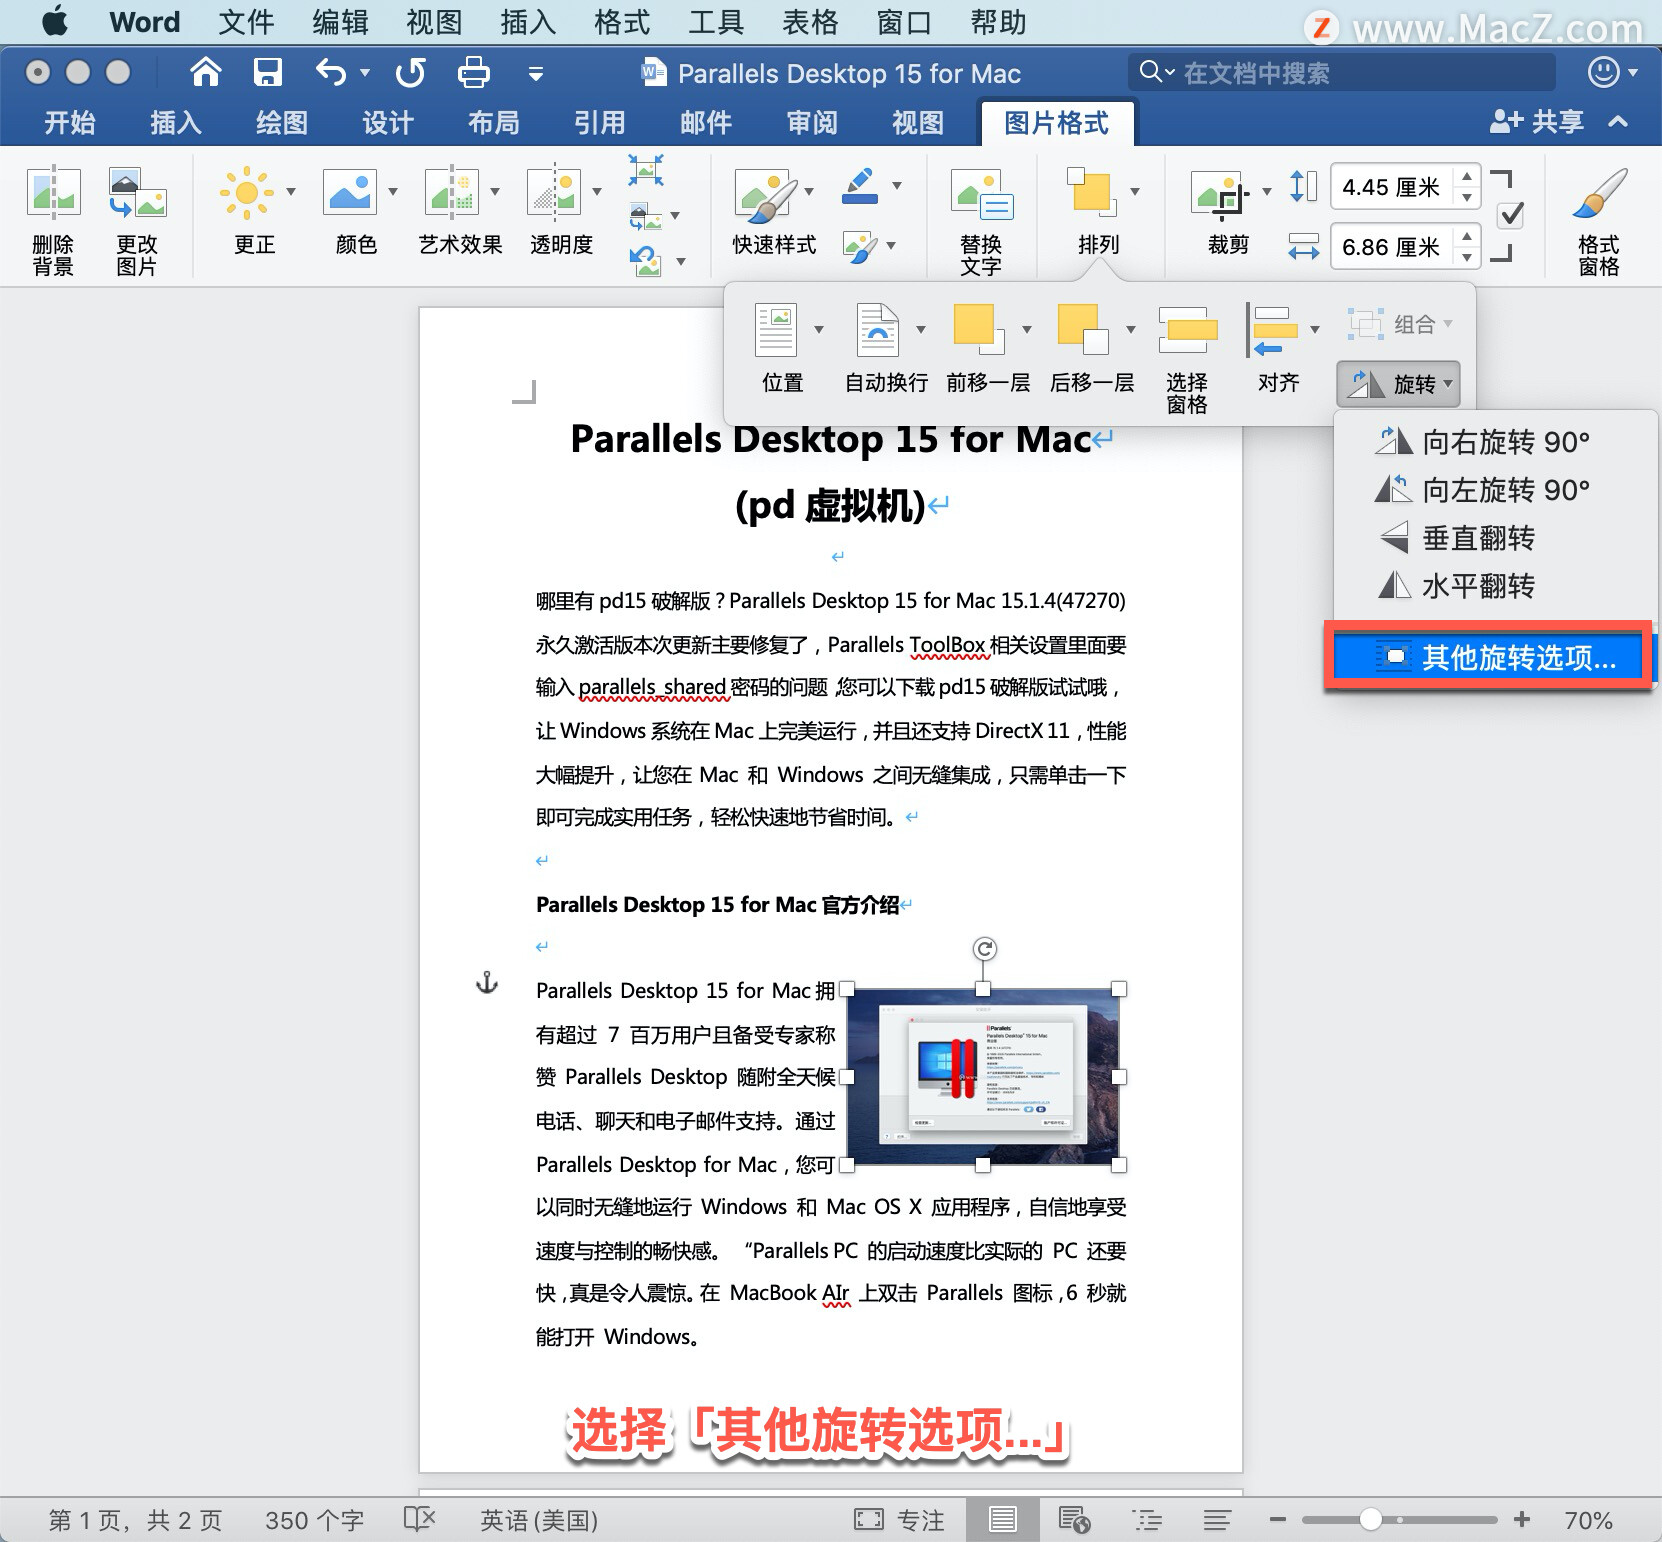
Task: Click the zoom slider handle
Action: point(1371,1519)
